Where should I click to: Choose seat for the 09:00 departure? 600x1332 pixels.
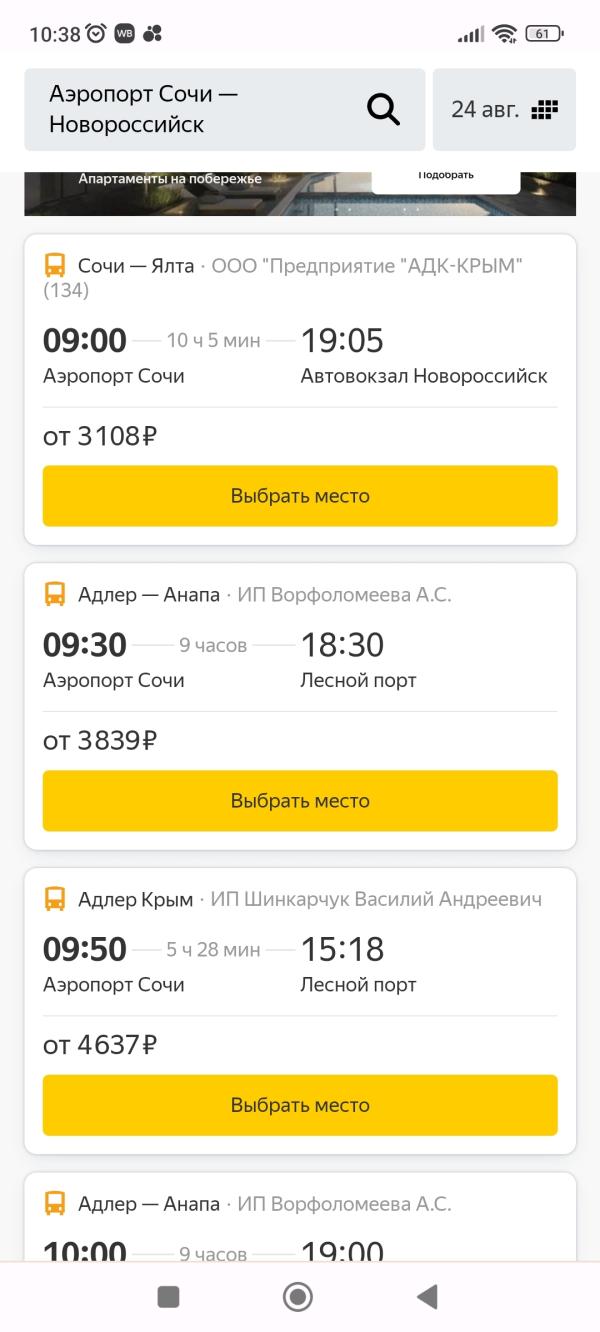[x=300, y=496]
